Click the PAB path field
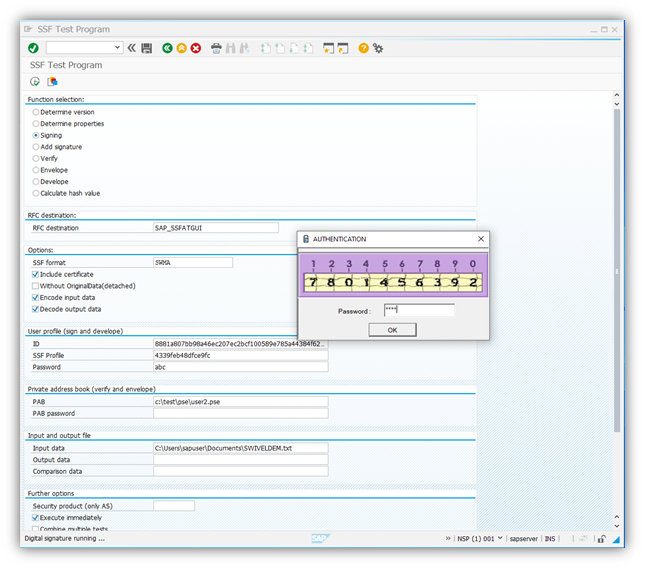645x568 pixels. tap(241, 401)
